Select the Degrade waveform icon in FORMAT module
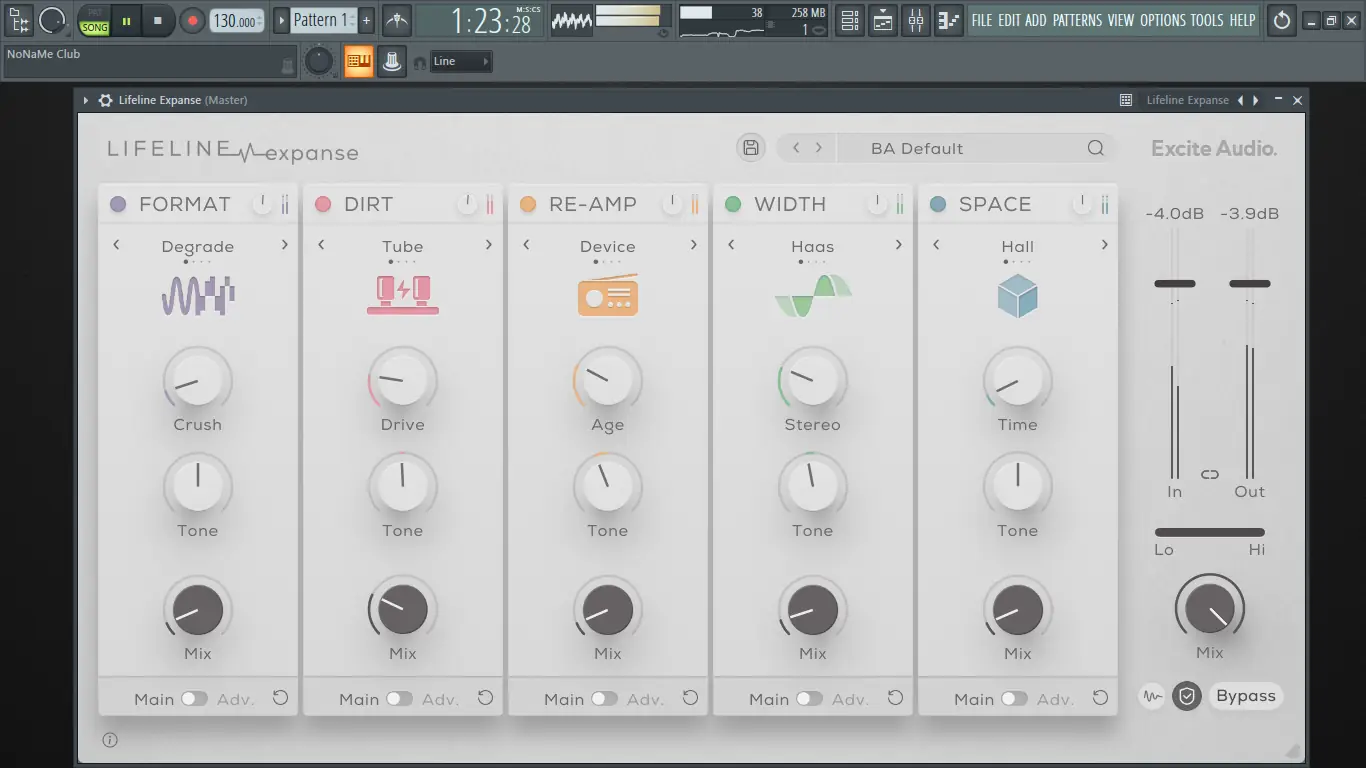This screenshot has height=768, width=1366. click(x=197, y=294)
